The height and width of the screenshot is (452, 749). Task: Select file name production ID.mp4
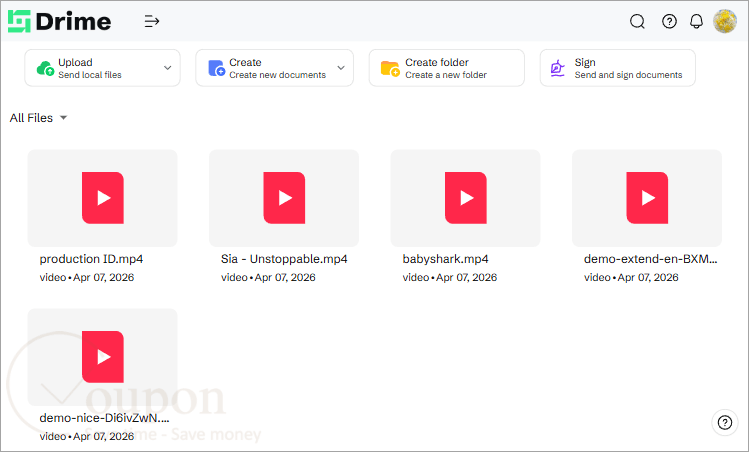tap(91, 259)
